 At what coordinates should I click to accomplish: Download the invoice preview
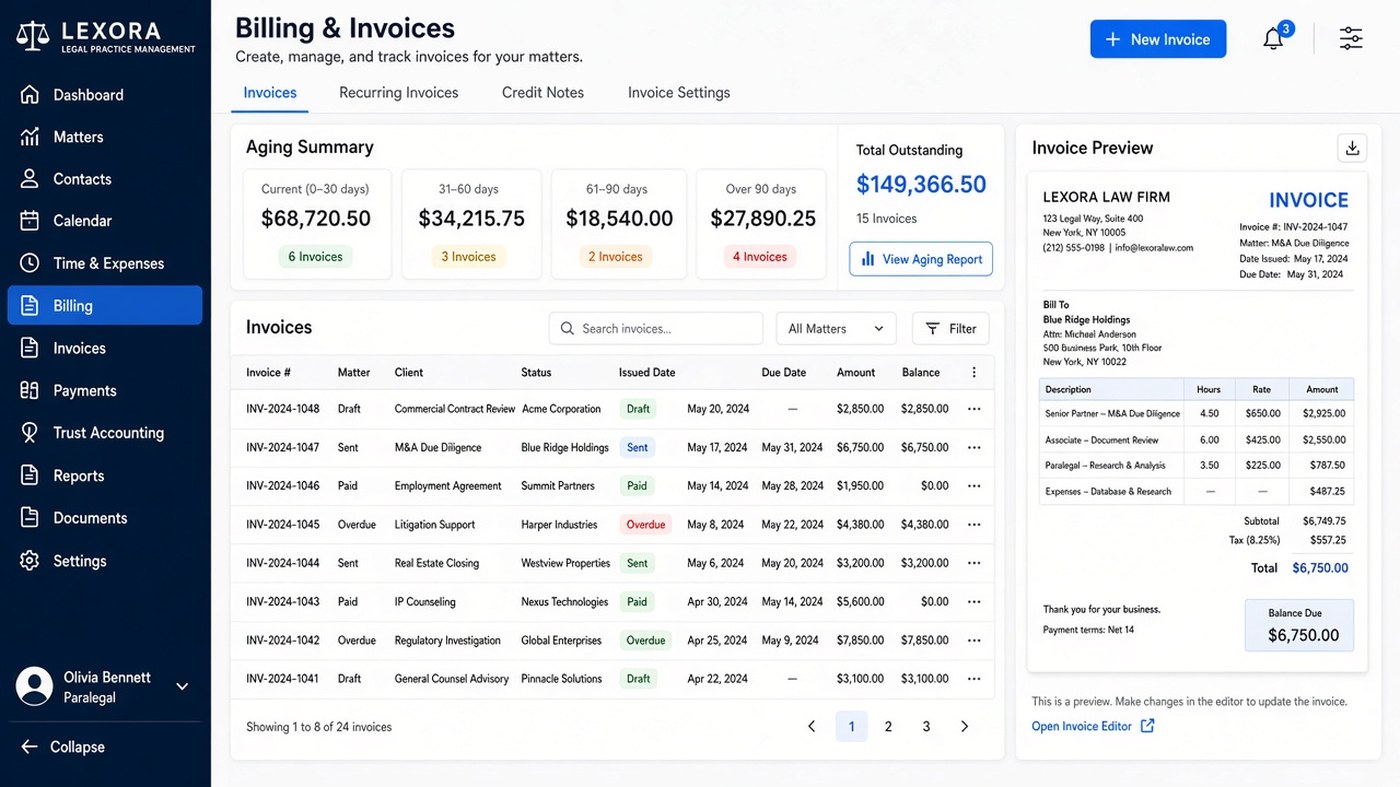(x=1352, y=148)
